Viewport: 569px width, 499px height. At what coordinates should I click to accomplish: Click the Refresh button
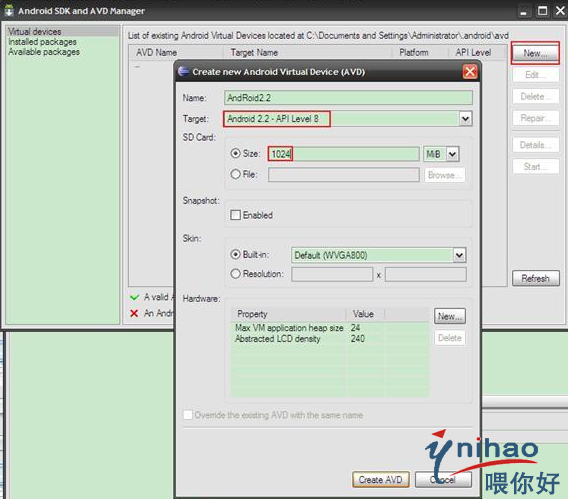536,278
